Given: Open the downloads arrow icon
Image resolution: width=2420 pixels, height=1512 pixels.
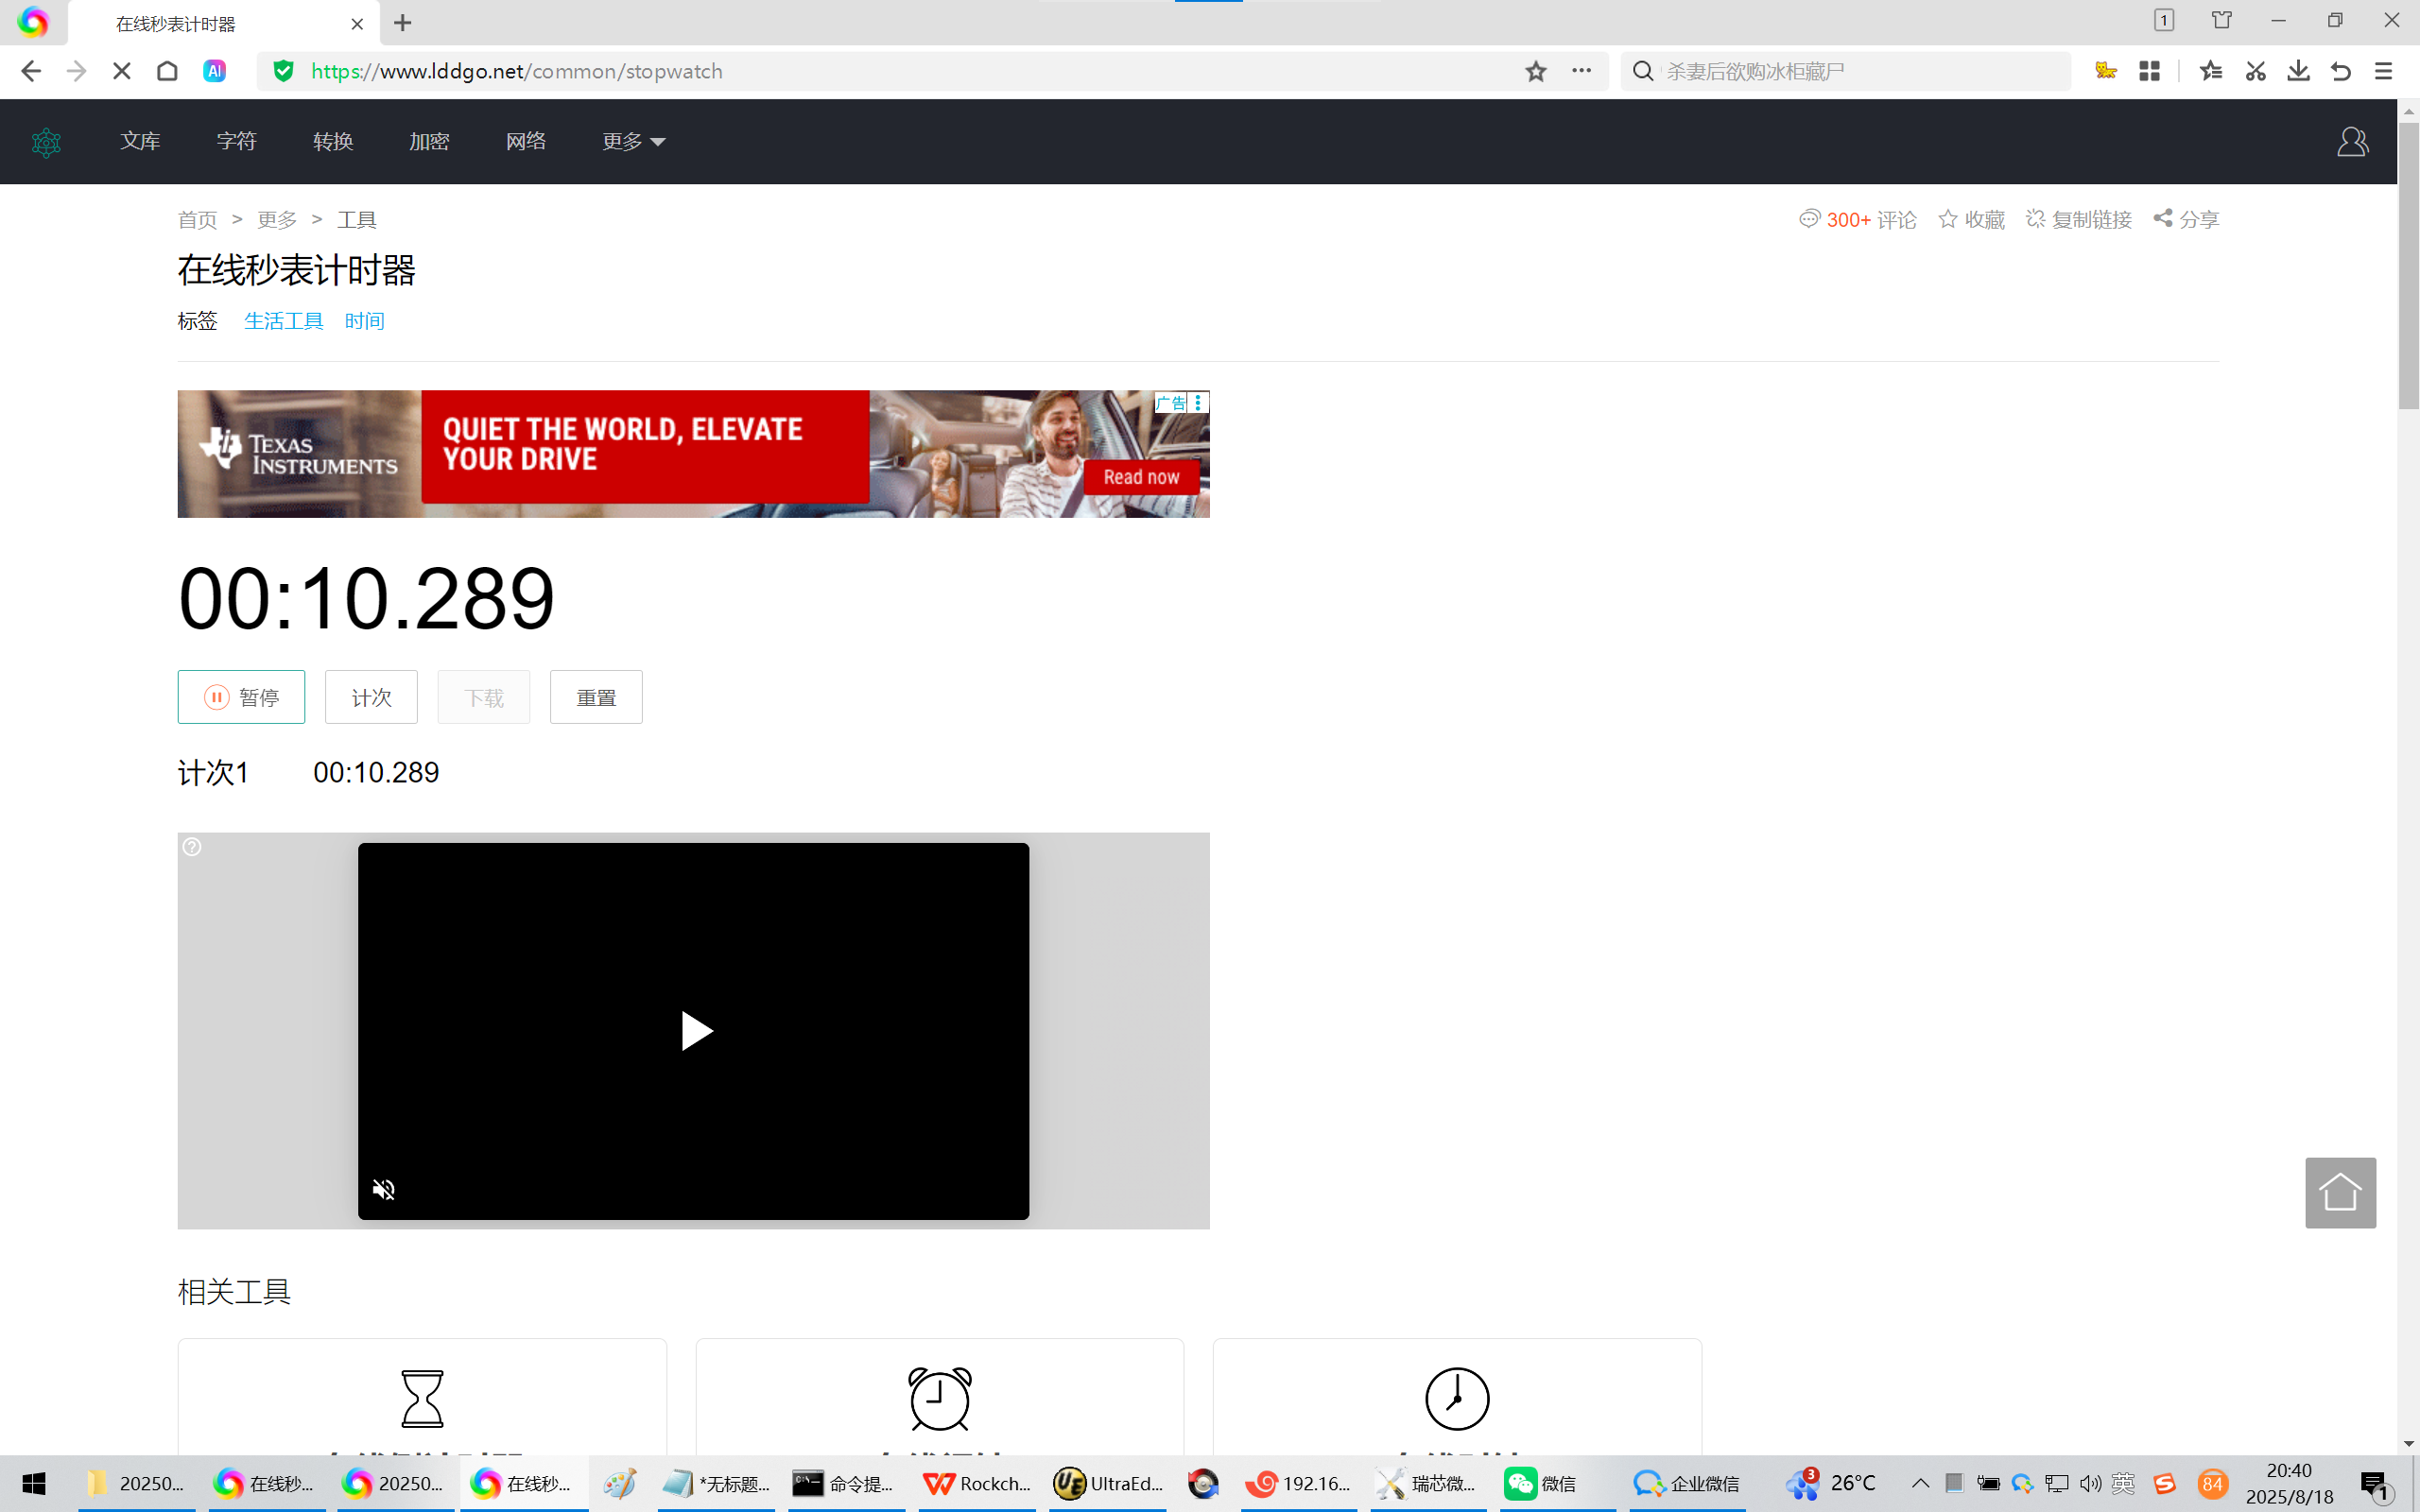Looking at the screenshot, I should pyautogui.click(x=2298, y=71).
